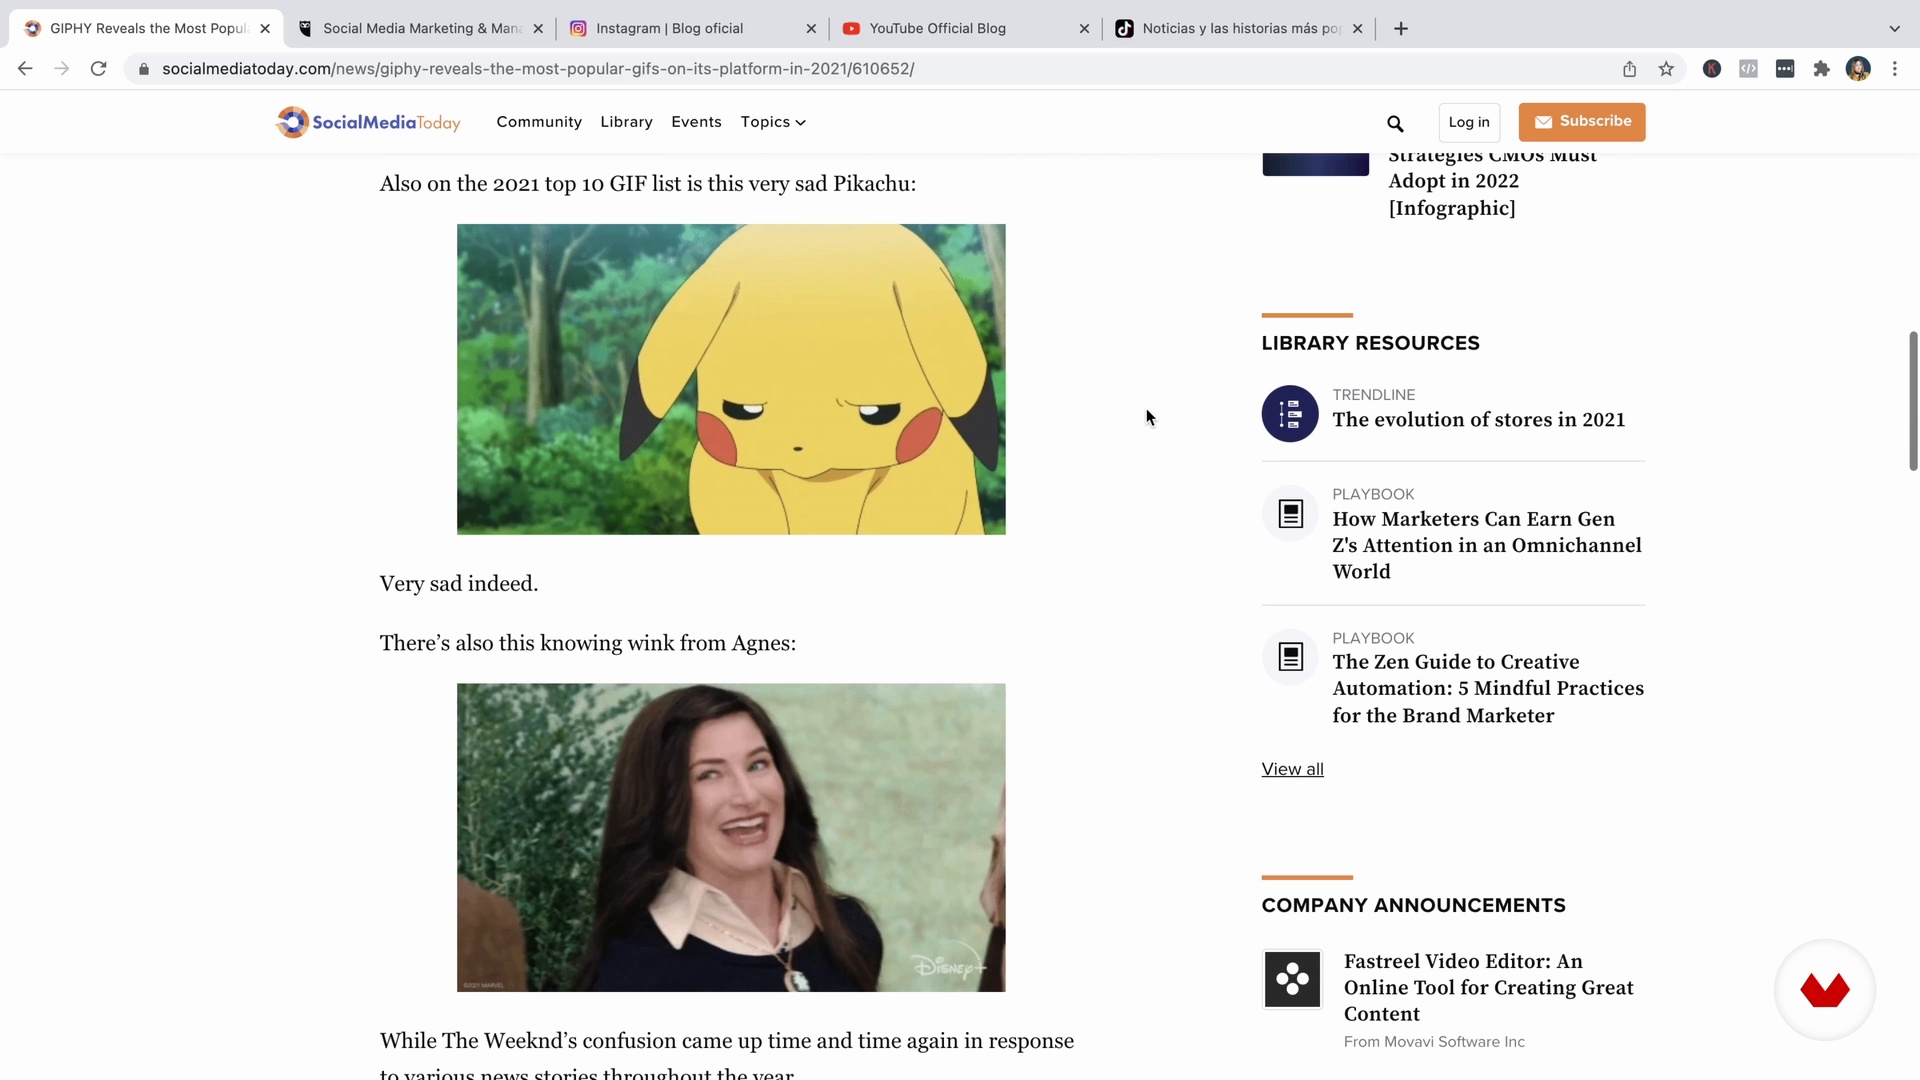Click the tab search chevron at top right
The width and height of the screenshot is (1920, 1080).
point(1895,29)
